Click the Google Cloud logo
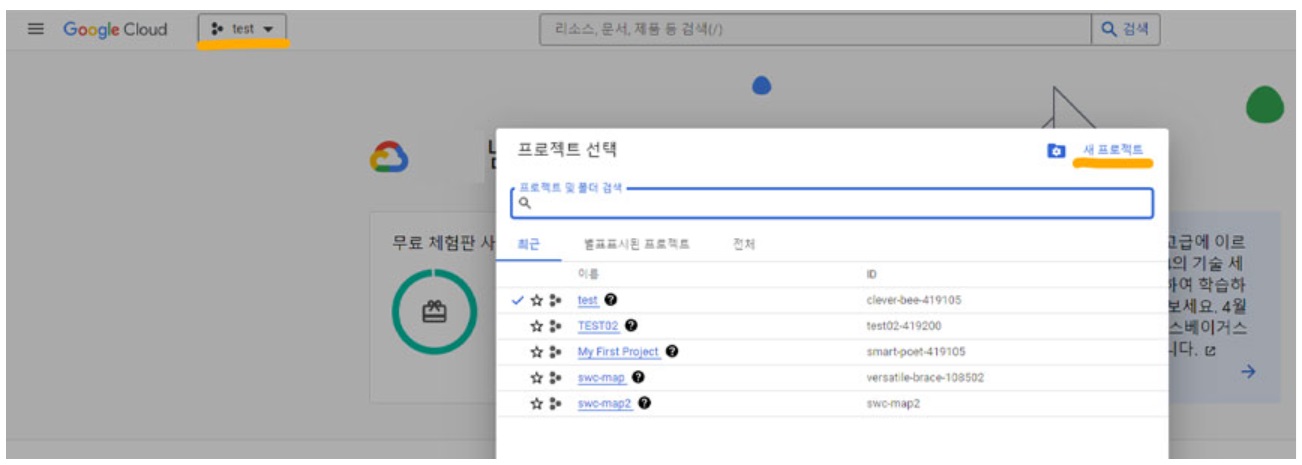The width and height of the screenshot is (1302, 465). (115, 29)
